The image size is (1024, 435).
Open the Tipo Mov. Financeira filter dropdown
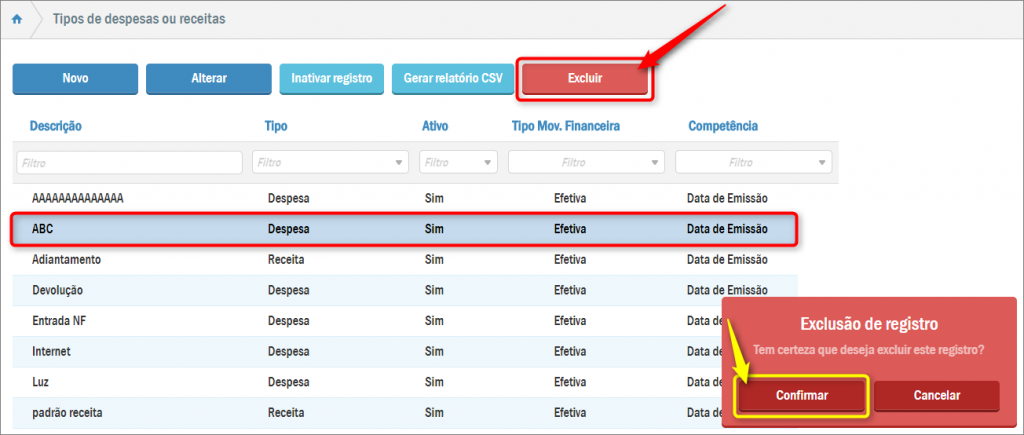(x=586, y=162)
